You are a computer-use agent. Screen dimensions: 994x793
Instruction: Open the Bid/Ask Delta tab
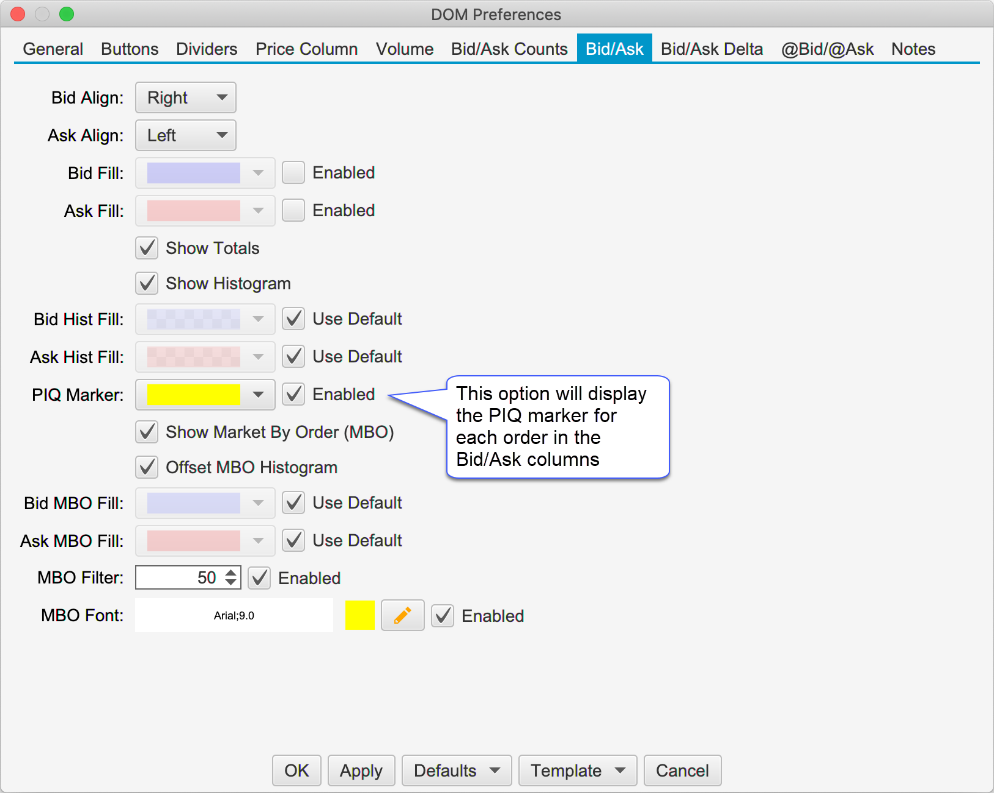click(712, 49)
